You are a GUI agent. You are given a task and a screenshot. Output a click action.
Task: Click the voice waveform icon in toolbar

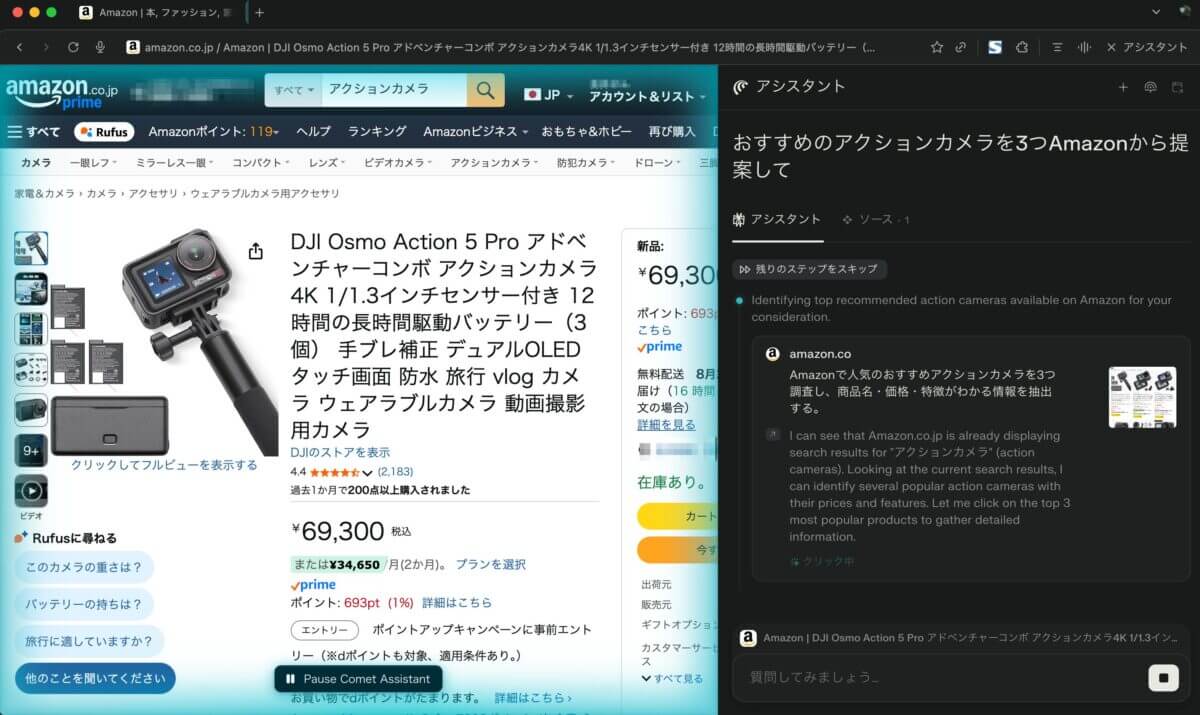(x=1084, y=47)
